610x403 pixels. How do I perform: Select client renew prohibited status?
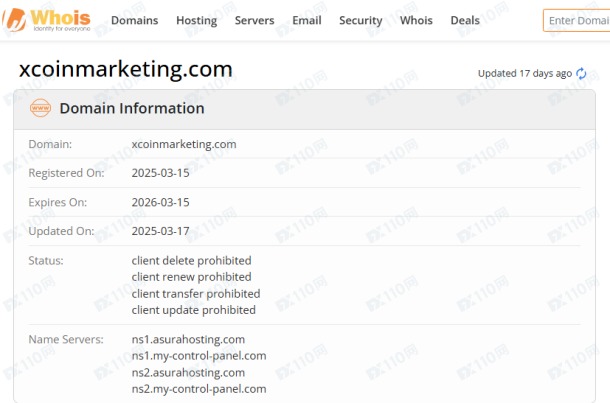(x=191, y=277)
